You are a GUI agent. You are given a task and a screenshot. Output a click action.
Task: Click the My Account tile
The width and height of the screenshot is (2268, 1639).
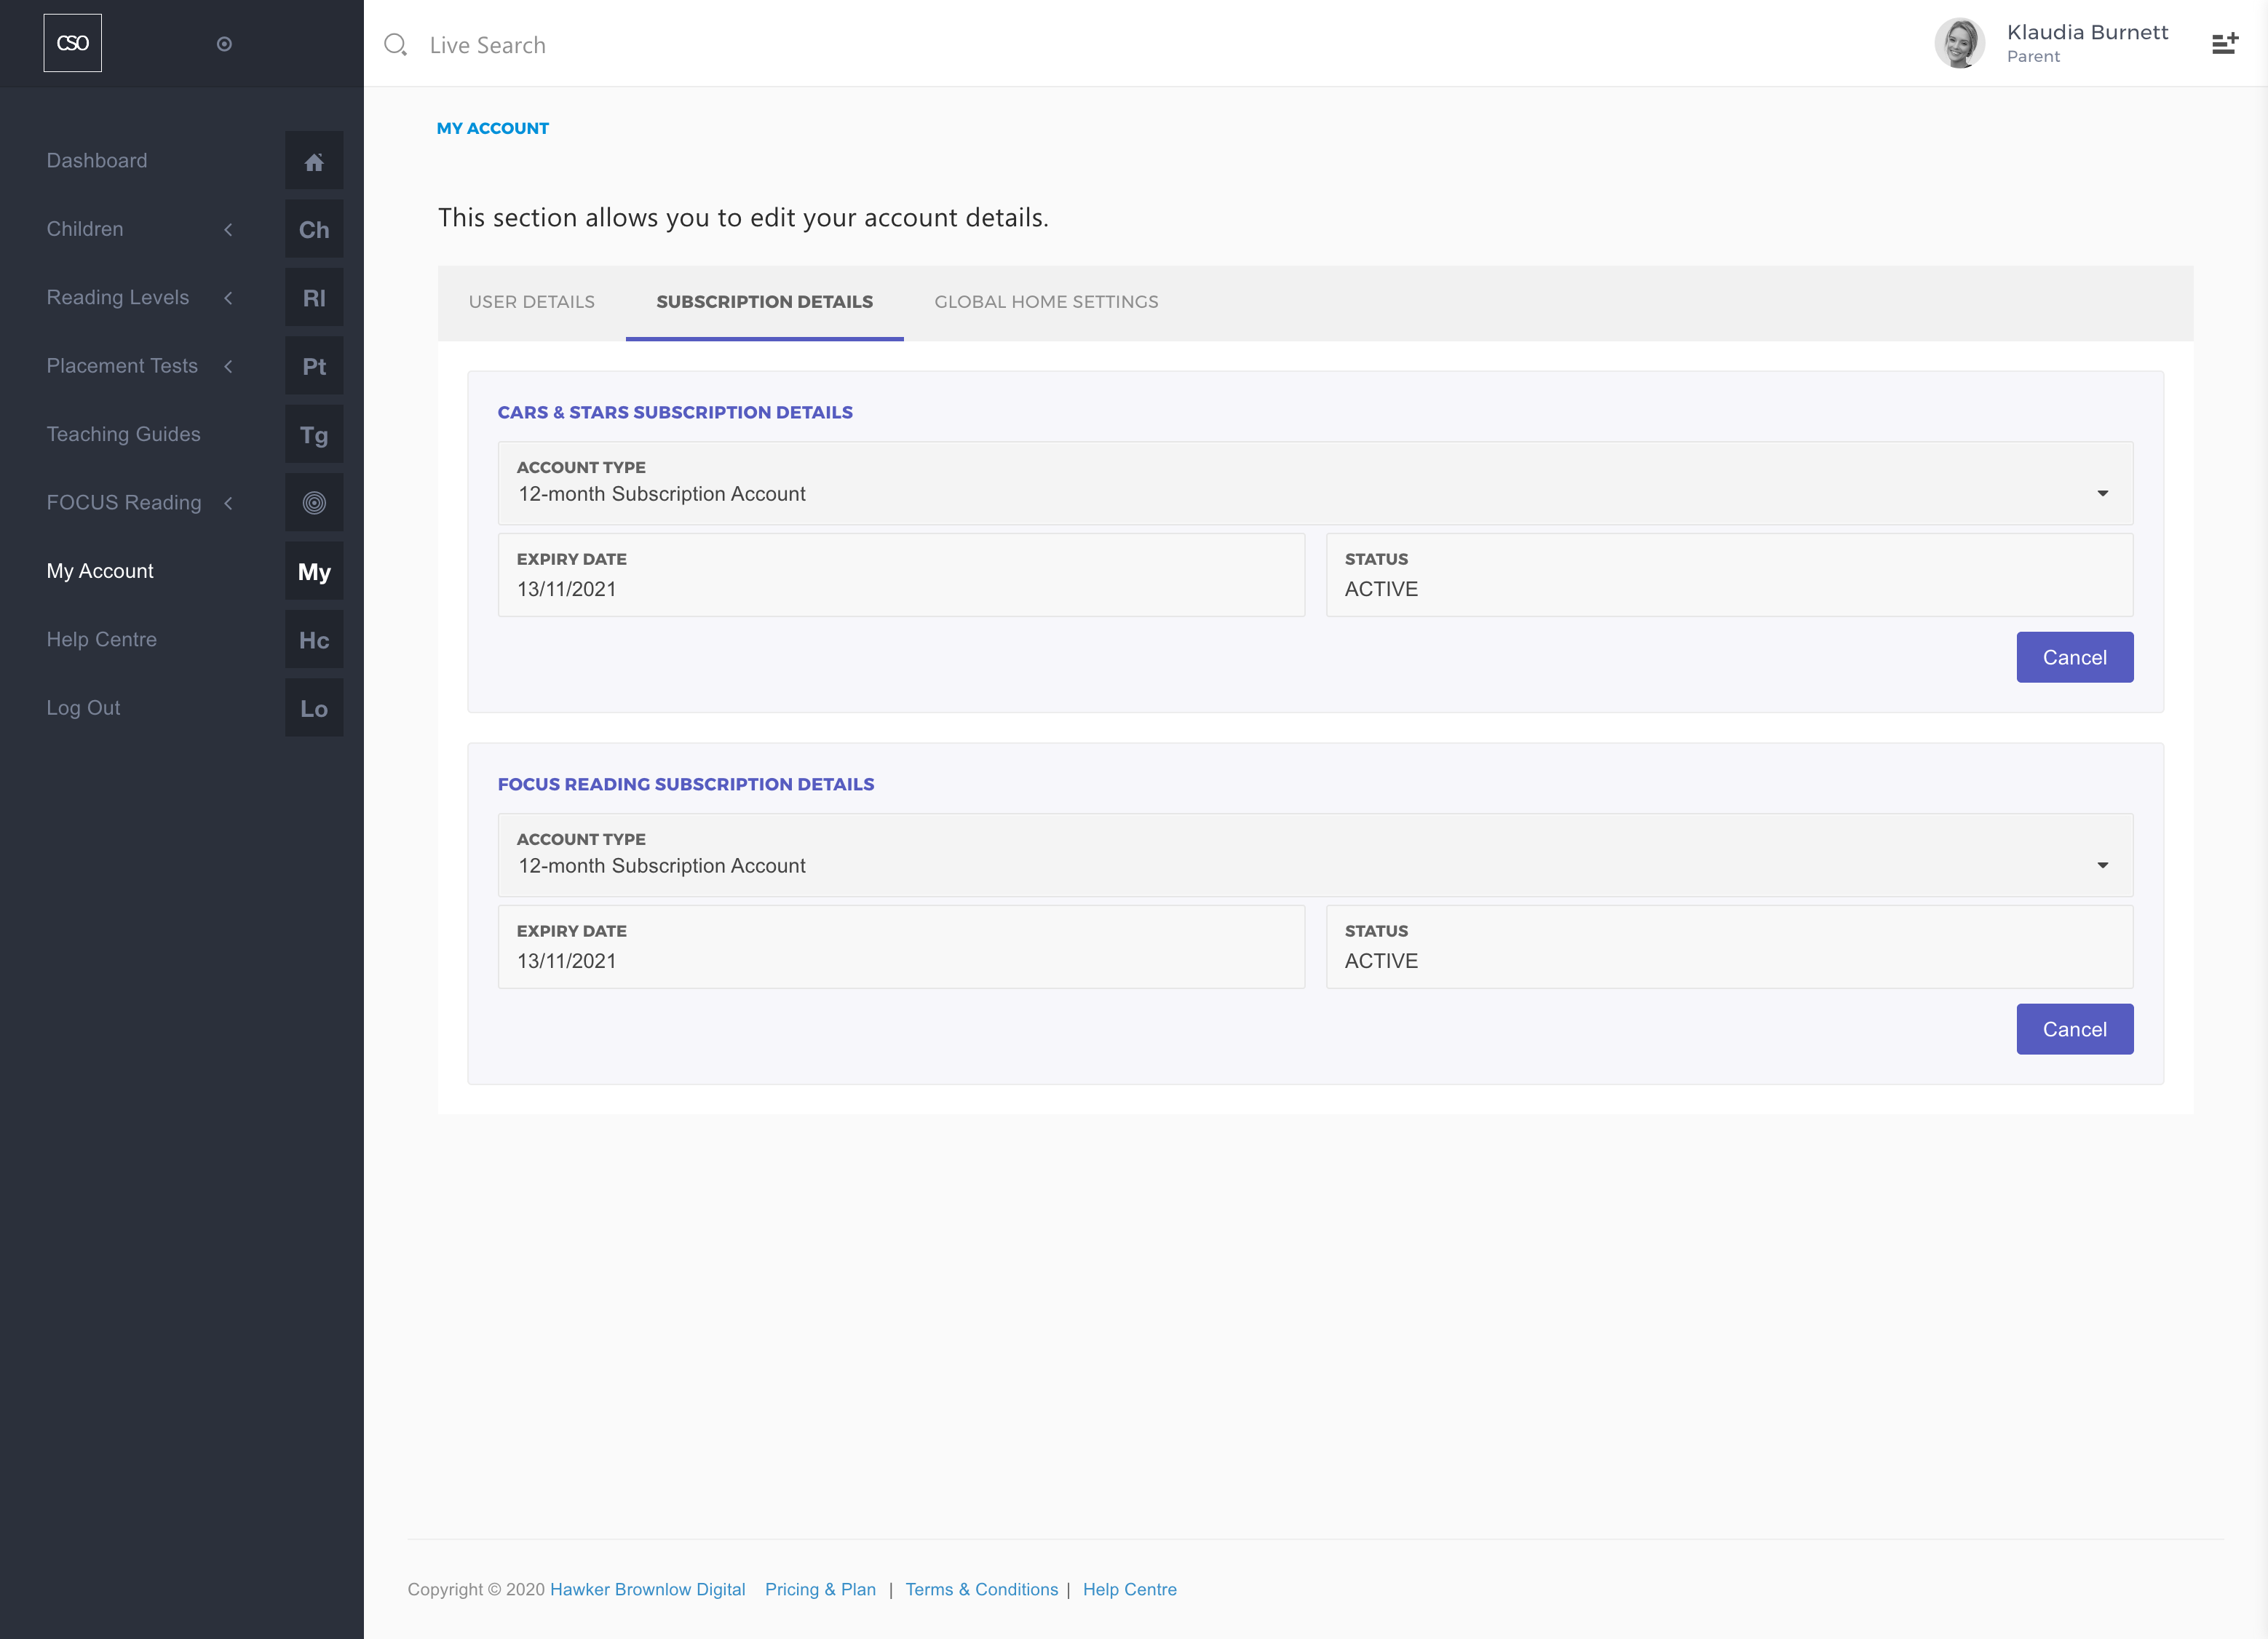[314, 571]
